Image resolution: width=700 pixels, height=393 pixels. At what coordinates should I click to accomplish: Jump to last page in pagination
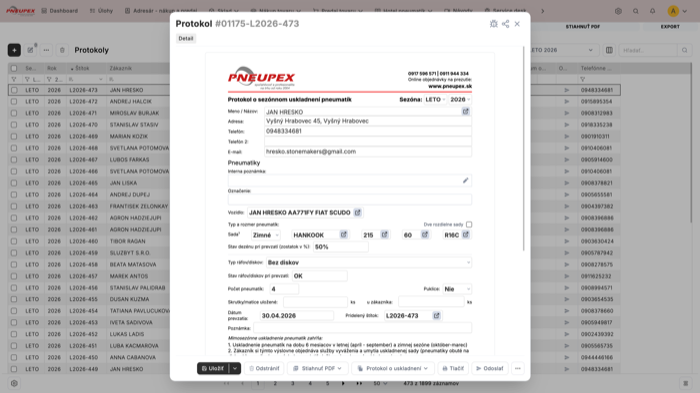[359, 383]
